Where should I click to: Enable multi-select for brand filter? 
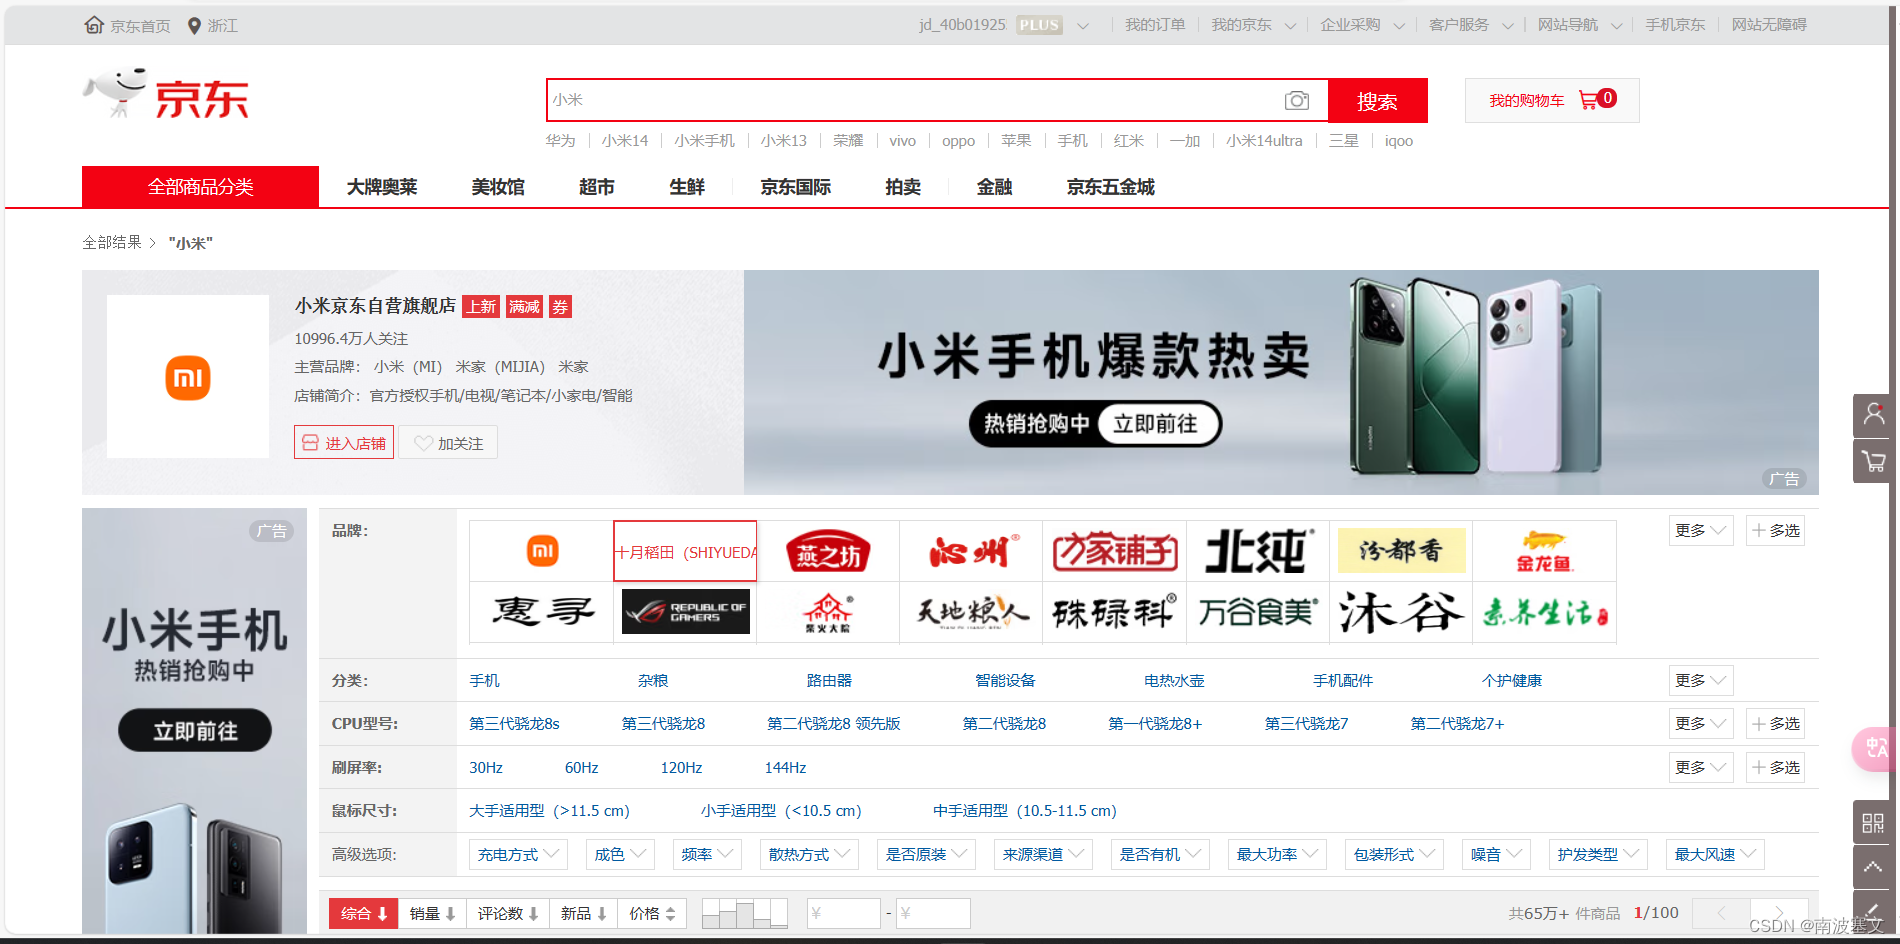pyautogui.click(x=1776, y=530)
